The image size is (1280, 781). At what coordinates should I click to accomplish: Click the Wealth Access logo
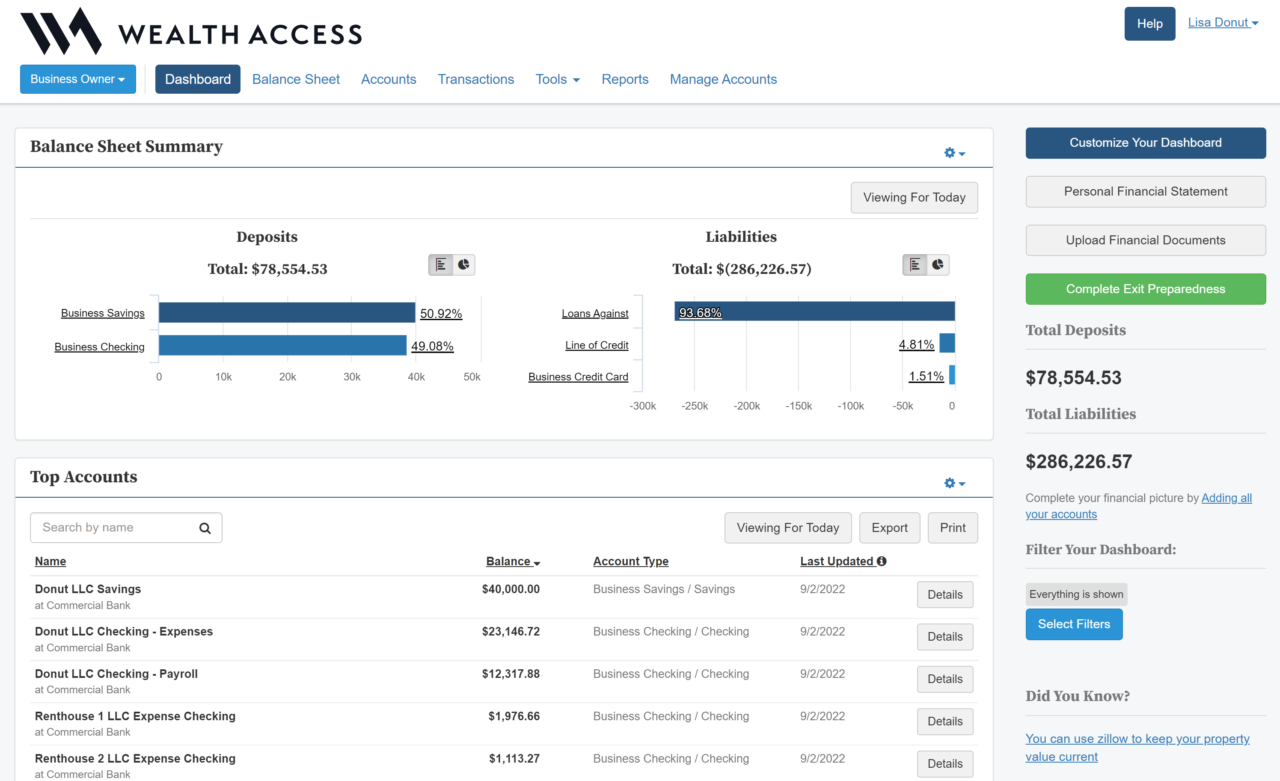(x=191, y=32)
